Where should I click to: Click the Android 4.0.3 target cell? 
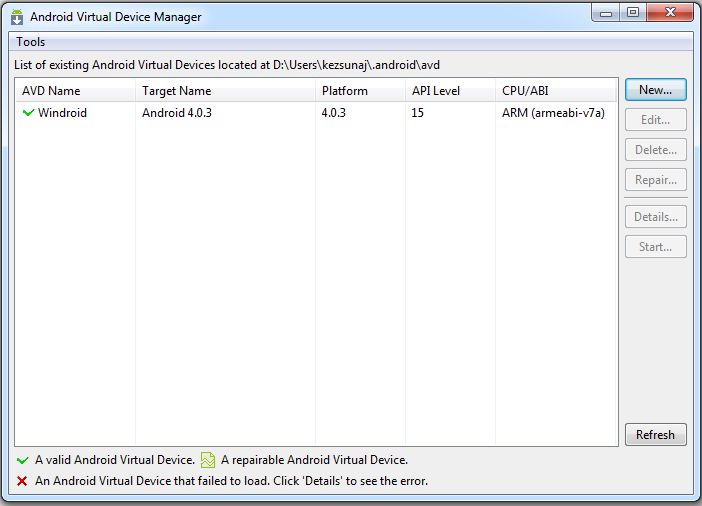tap(177, 113)
